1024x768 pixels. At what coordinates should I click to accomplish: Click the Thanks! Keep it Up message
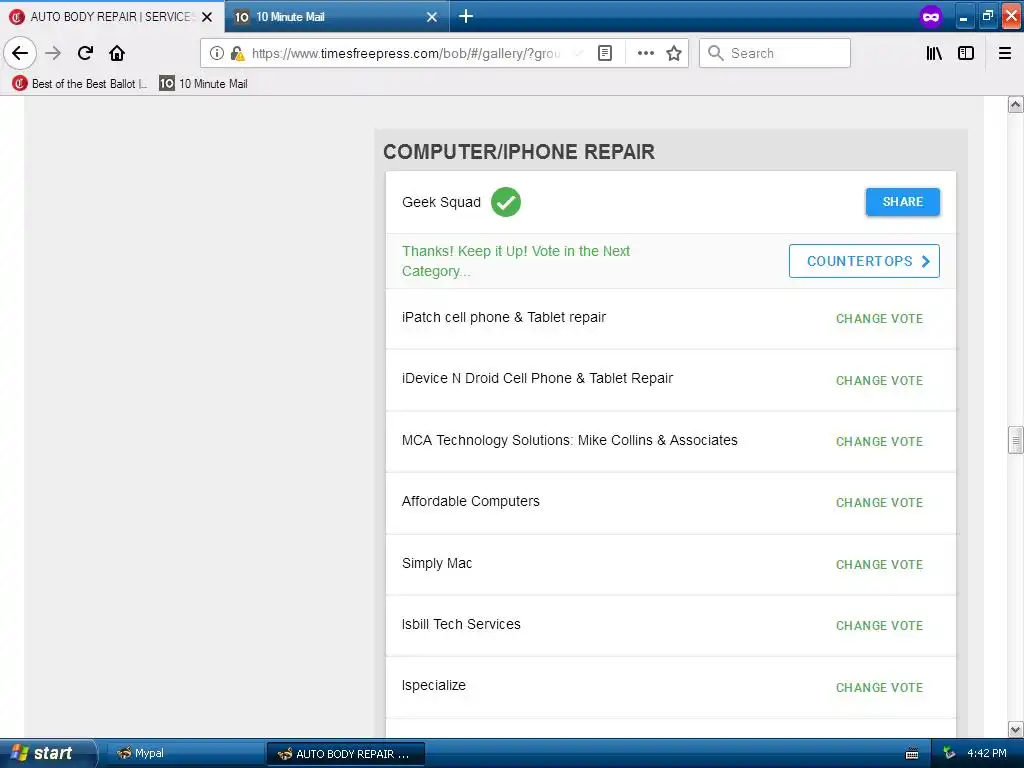tap(516, 261)
